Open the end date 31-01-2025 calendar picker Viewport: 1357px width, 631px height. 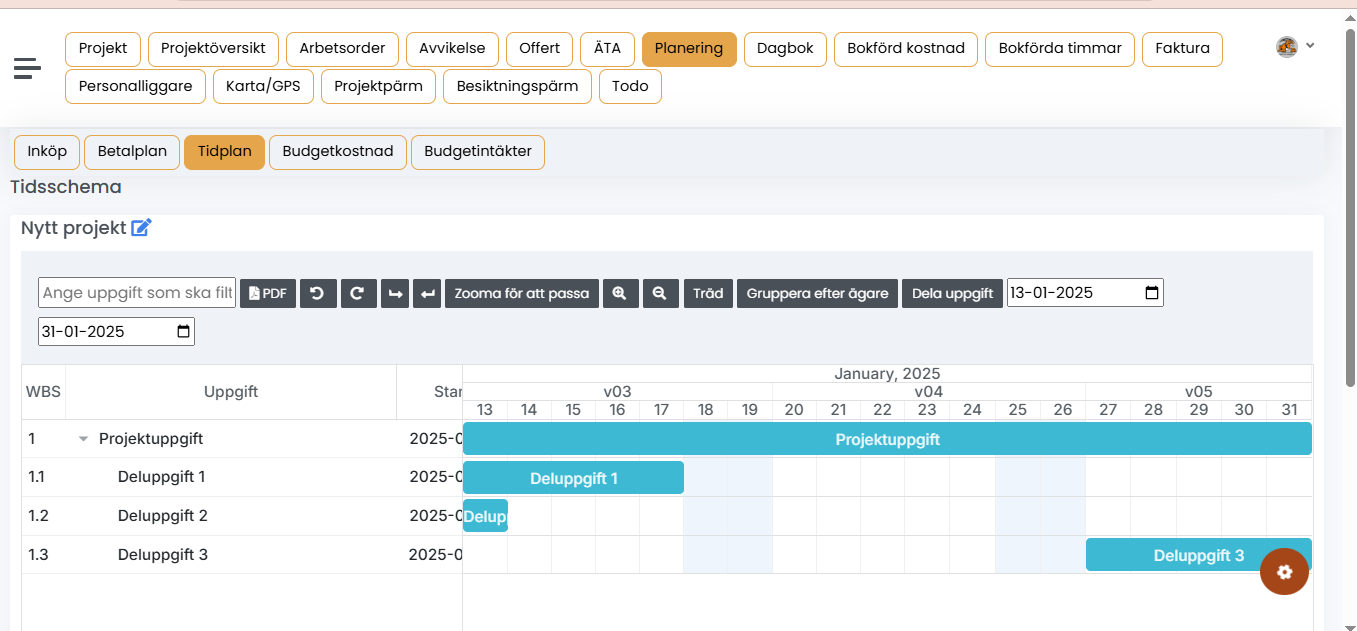183,332
